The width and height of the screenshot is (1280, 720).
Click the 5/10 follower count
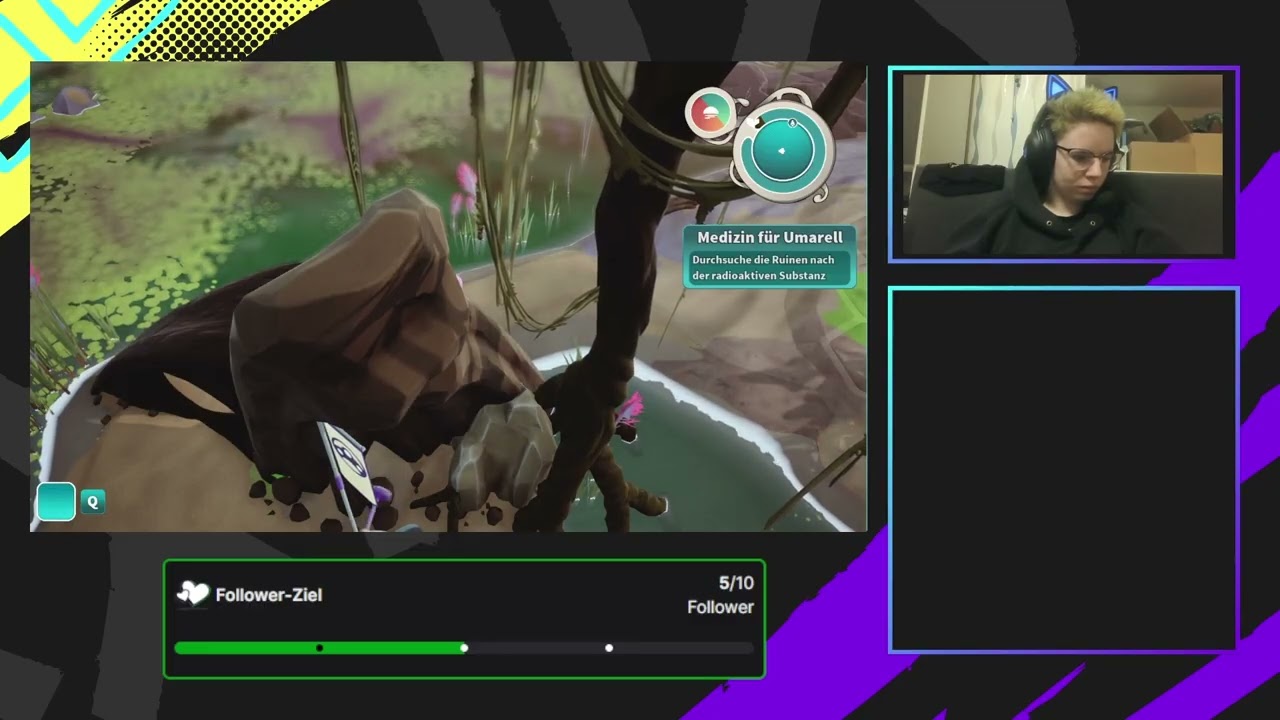[x=736, y=583]
